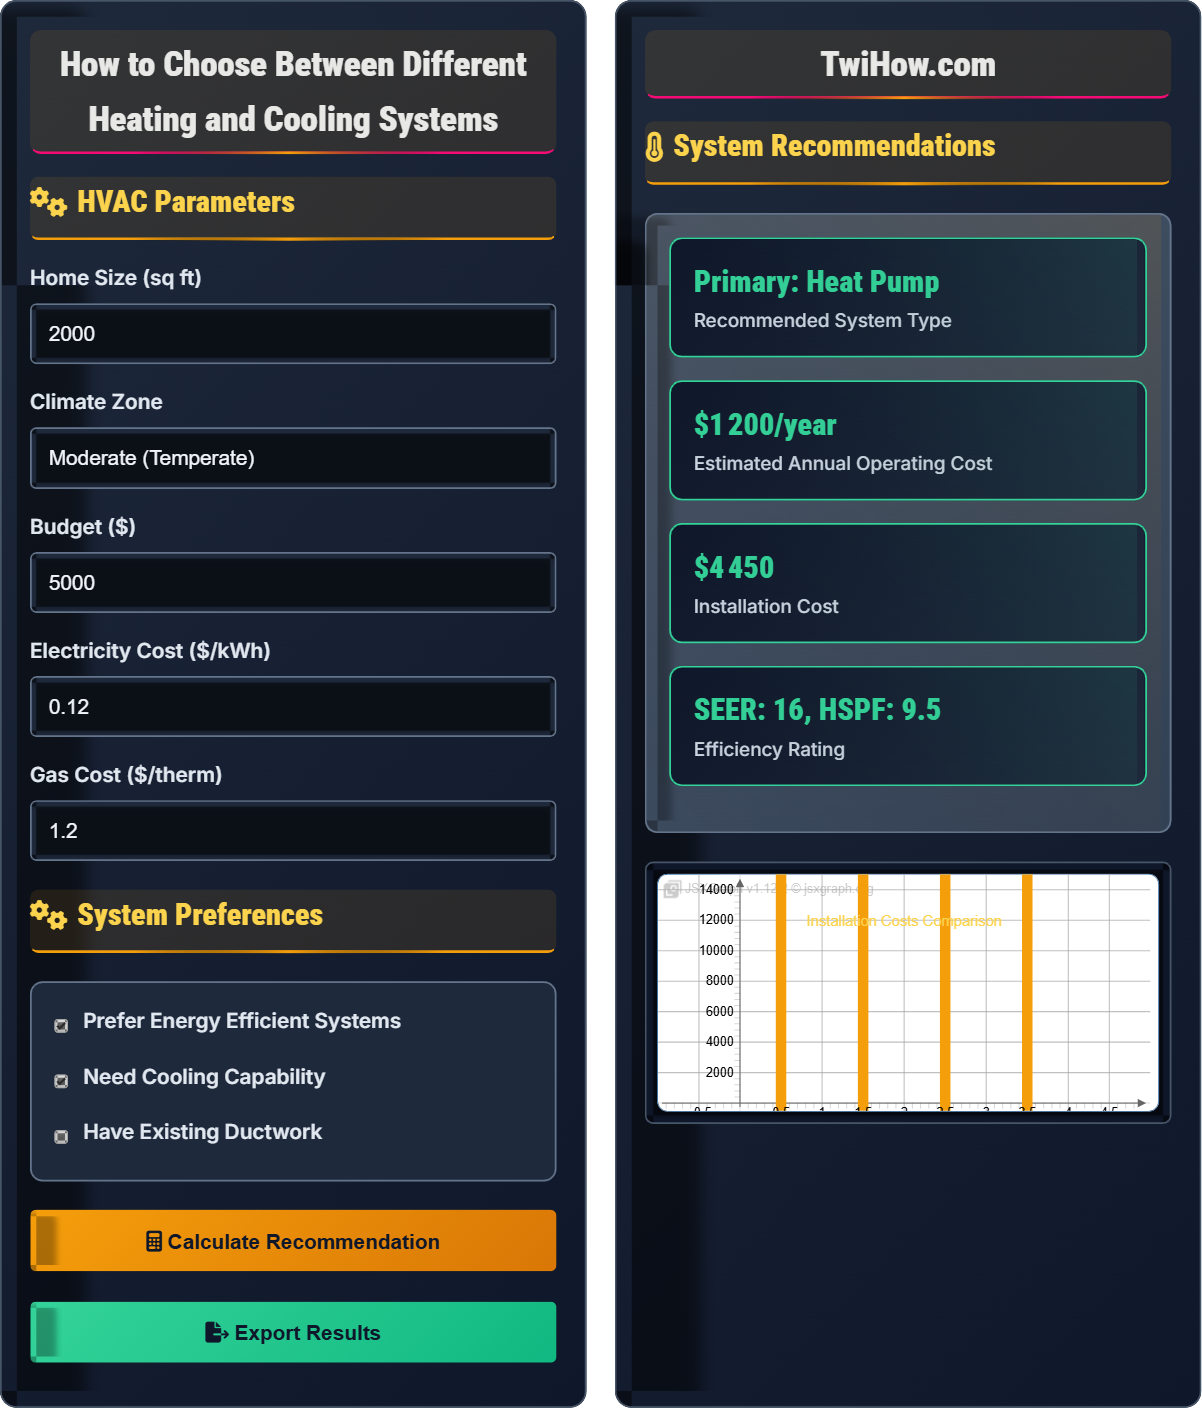The image size is (1202, 1408).
Task: Click the export file icon
Action: [216, 1332]
